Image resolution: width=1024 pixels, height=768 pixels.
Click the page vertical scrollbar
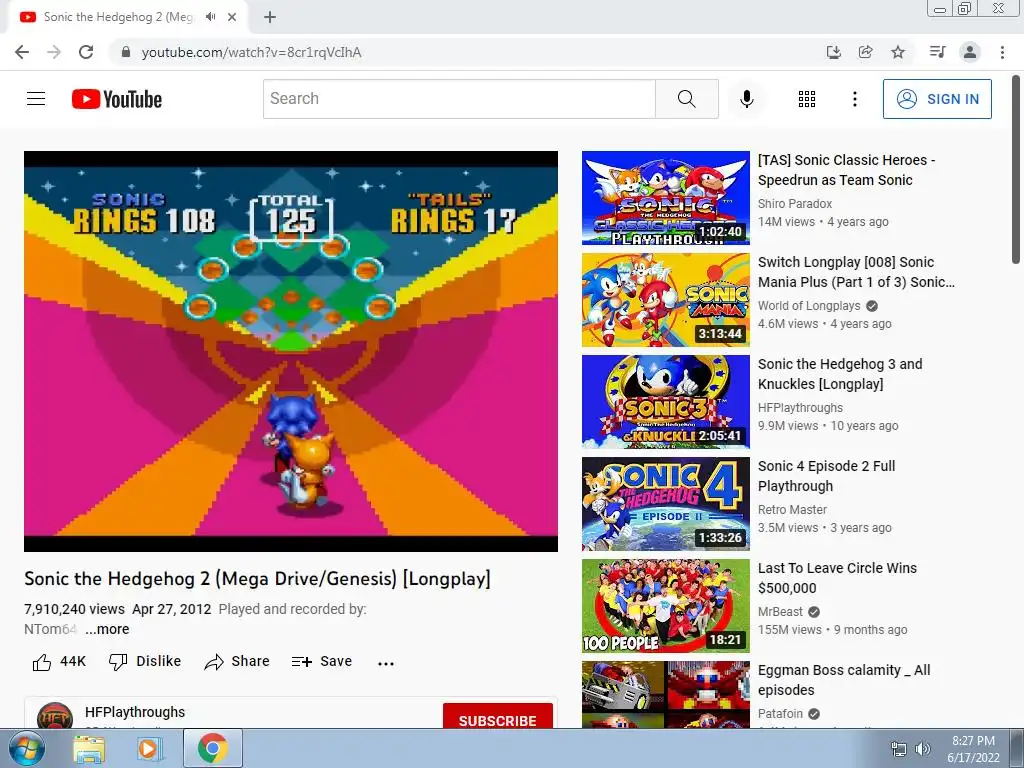[1016, 170]
